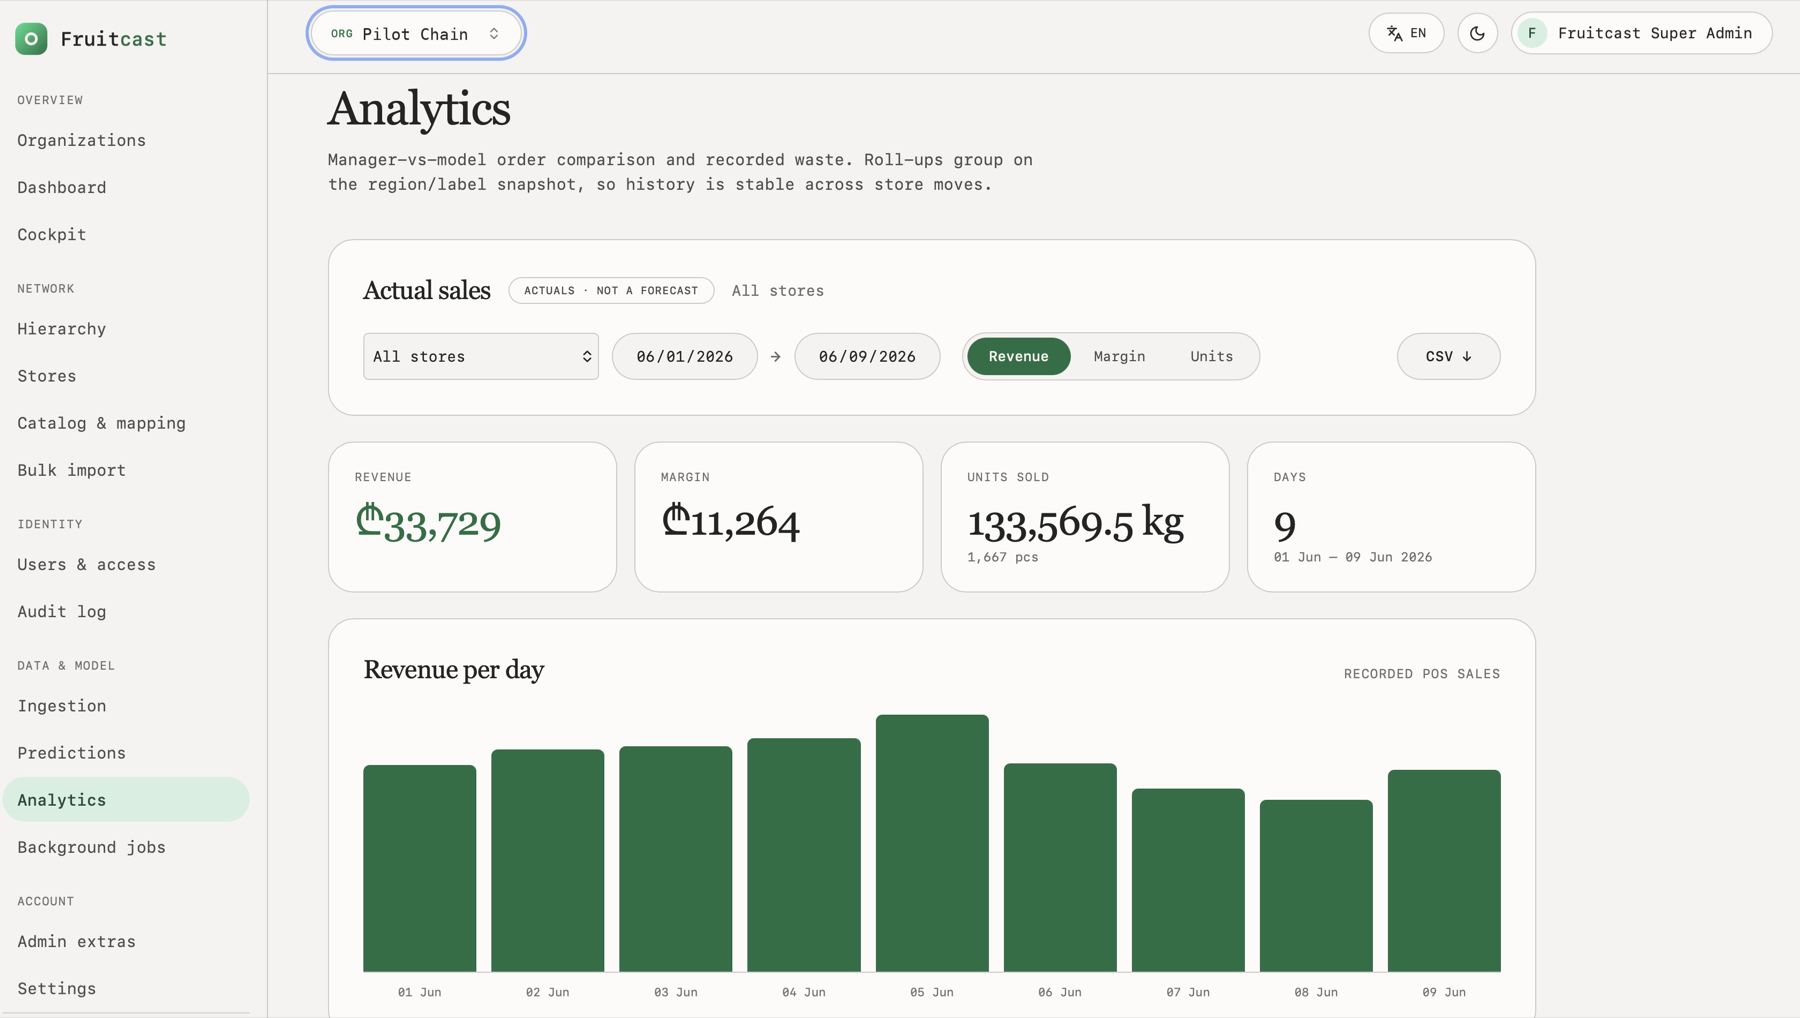Select the Revenue metric toggle
This screenshot has height=1018, width=1800.
[1018, 356]
